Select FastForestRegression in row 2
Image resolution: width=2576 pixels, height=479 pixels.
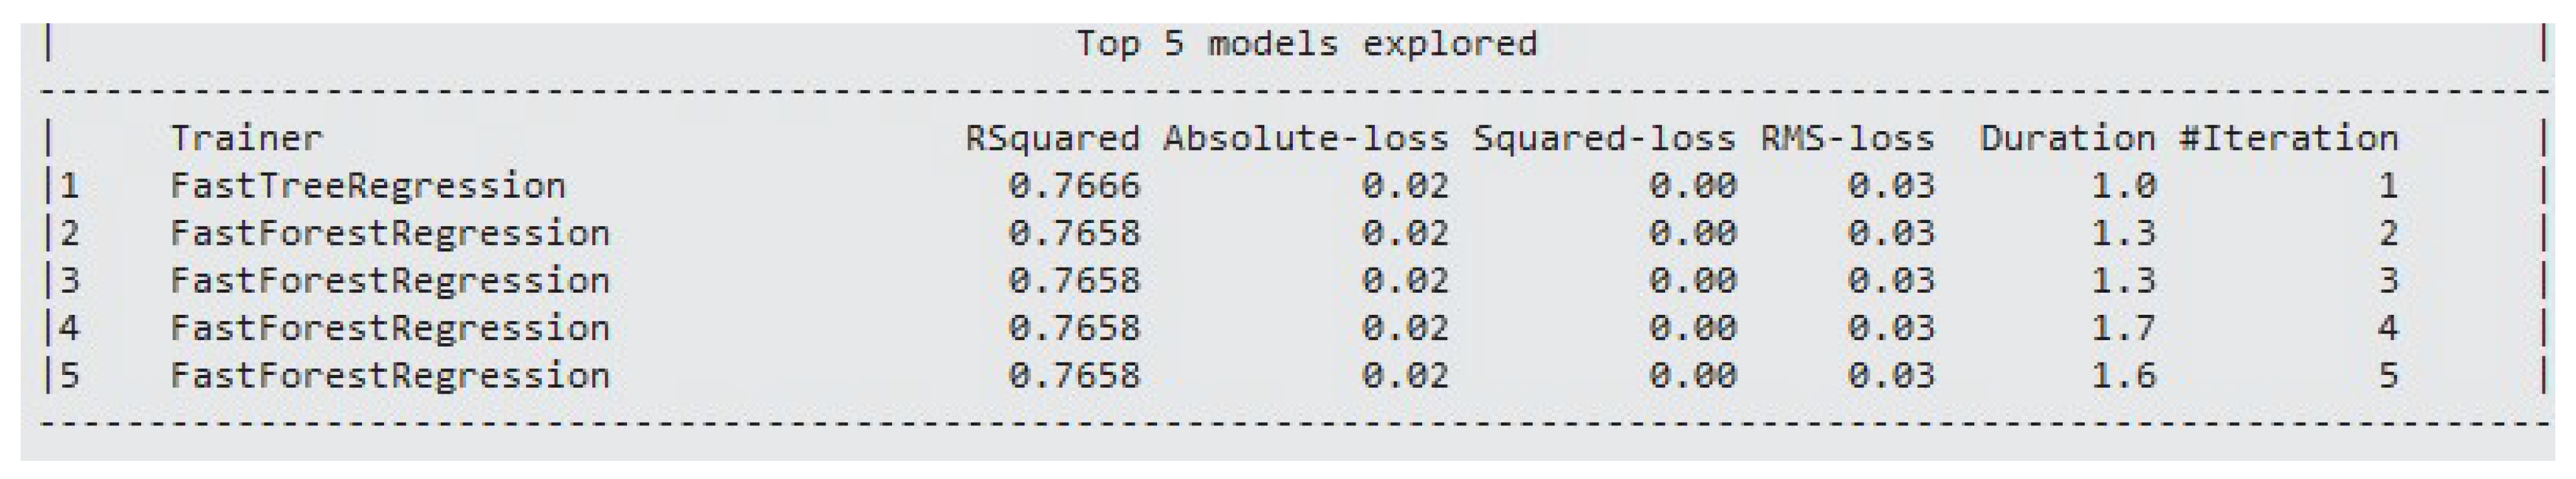(390, 233)
